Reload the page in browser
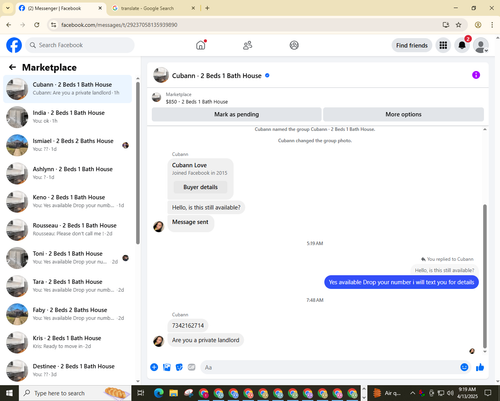 37,25
